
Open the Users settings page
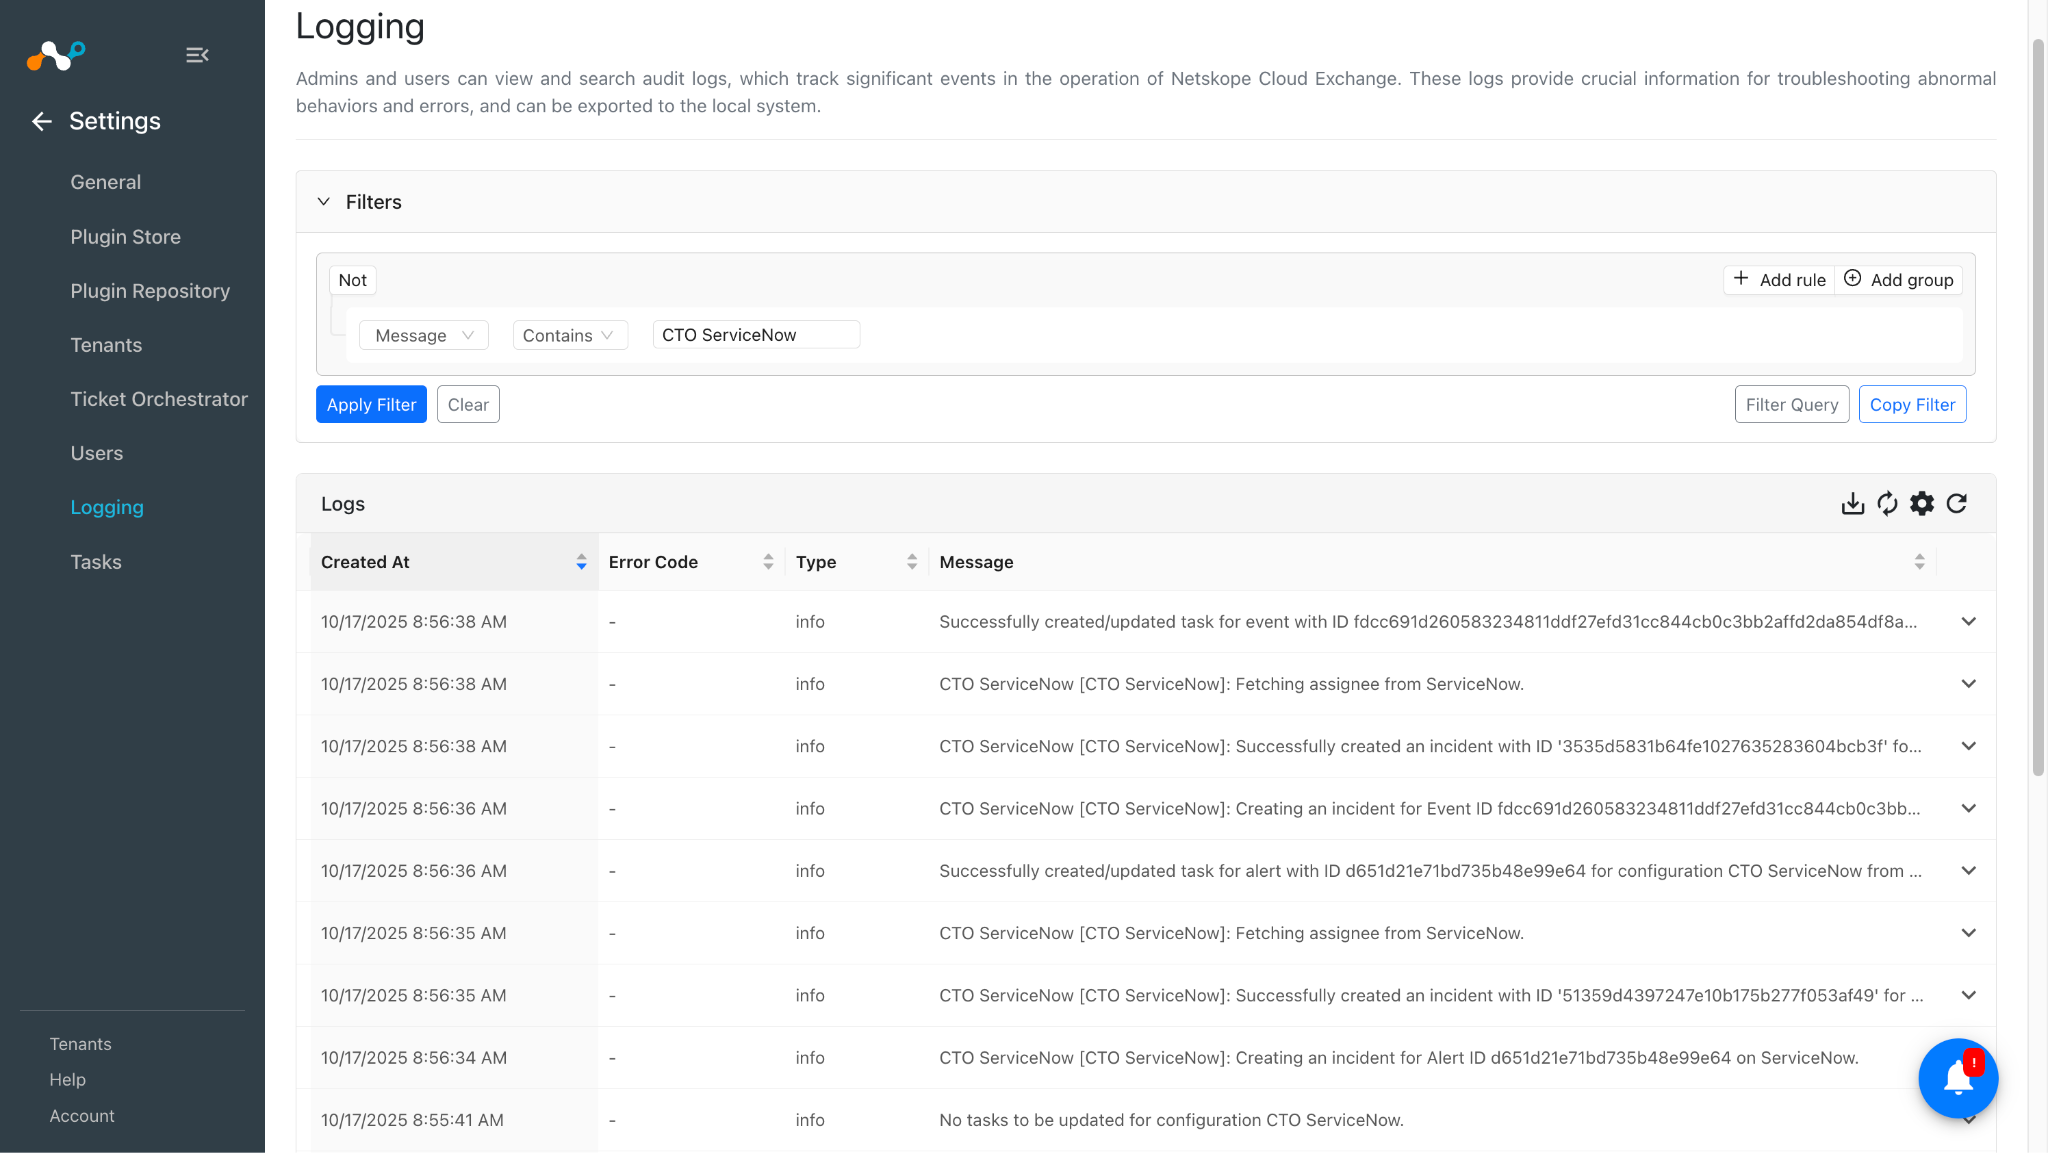click(96, 453)
